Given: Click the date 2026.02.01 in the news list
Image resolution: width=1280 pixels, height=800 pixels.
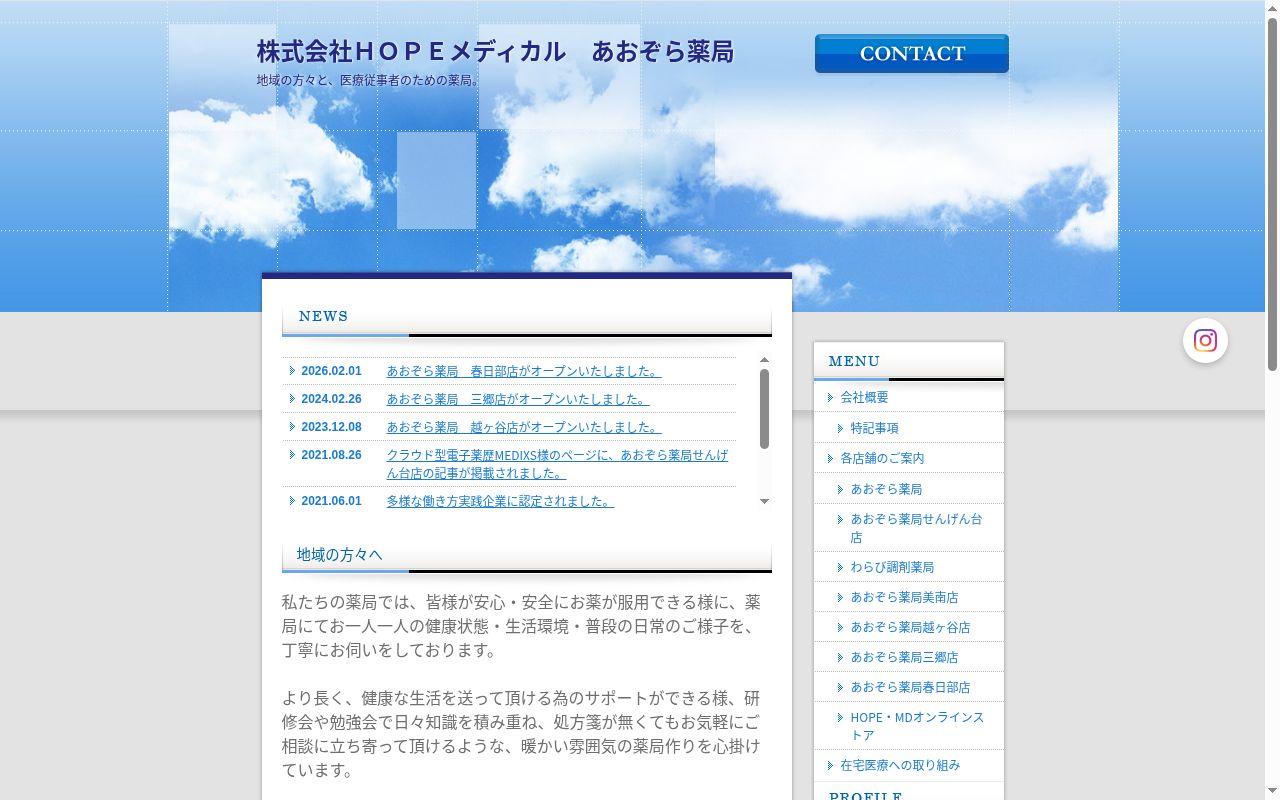Looking at the screenshot, I should point(331,371).
